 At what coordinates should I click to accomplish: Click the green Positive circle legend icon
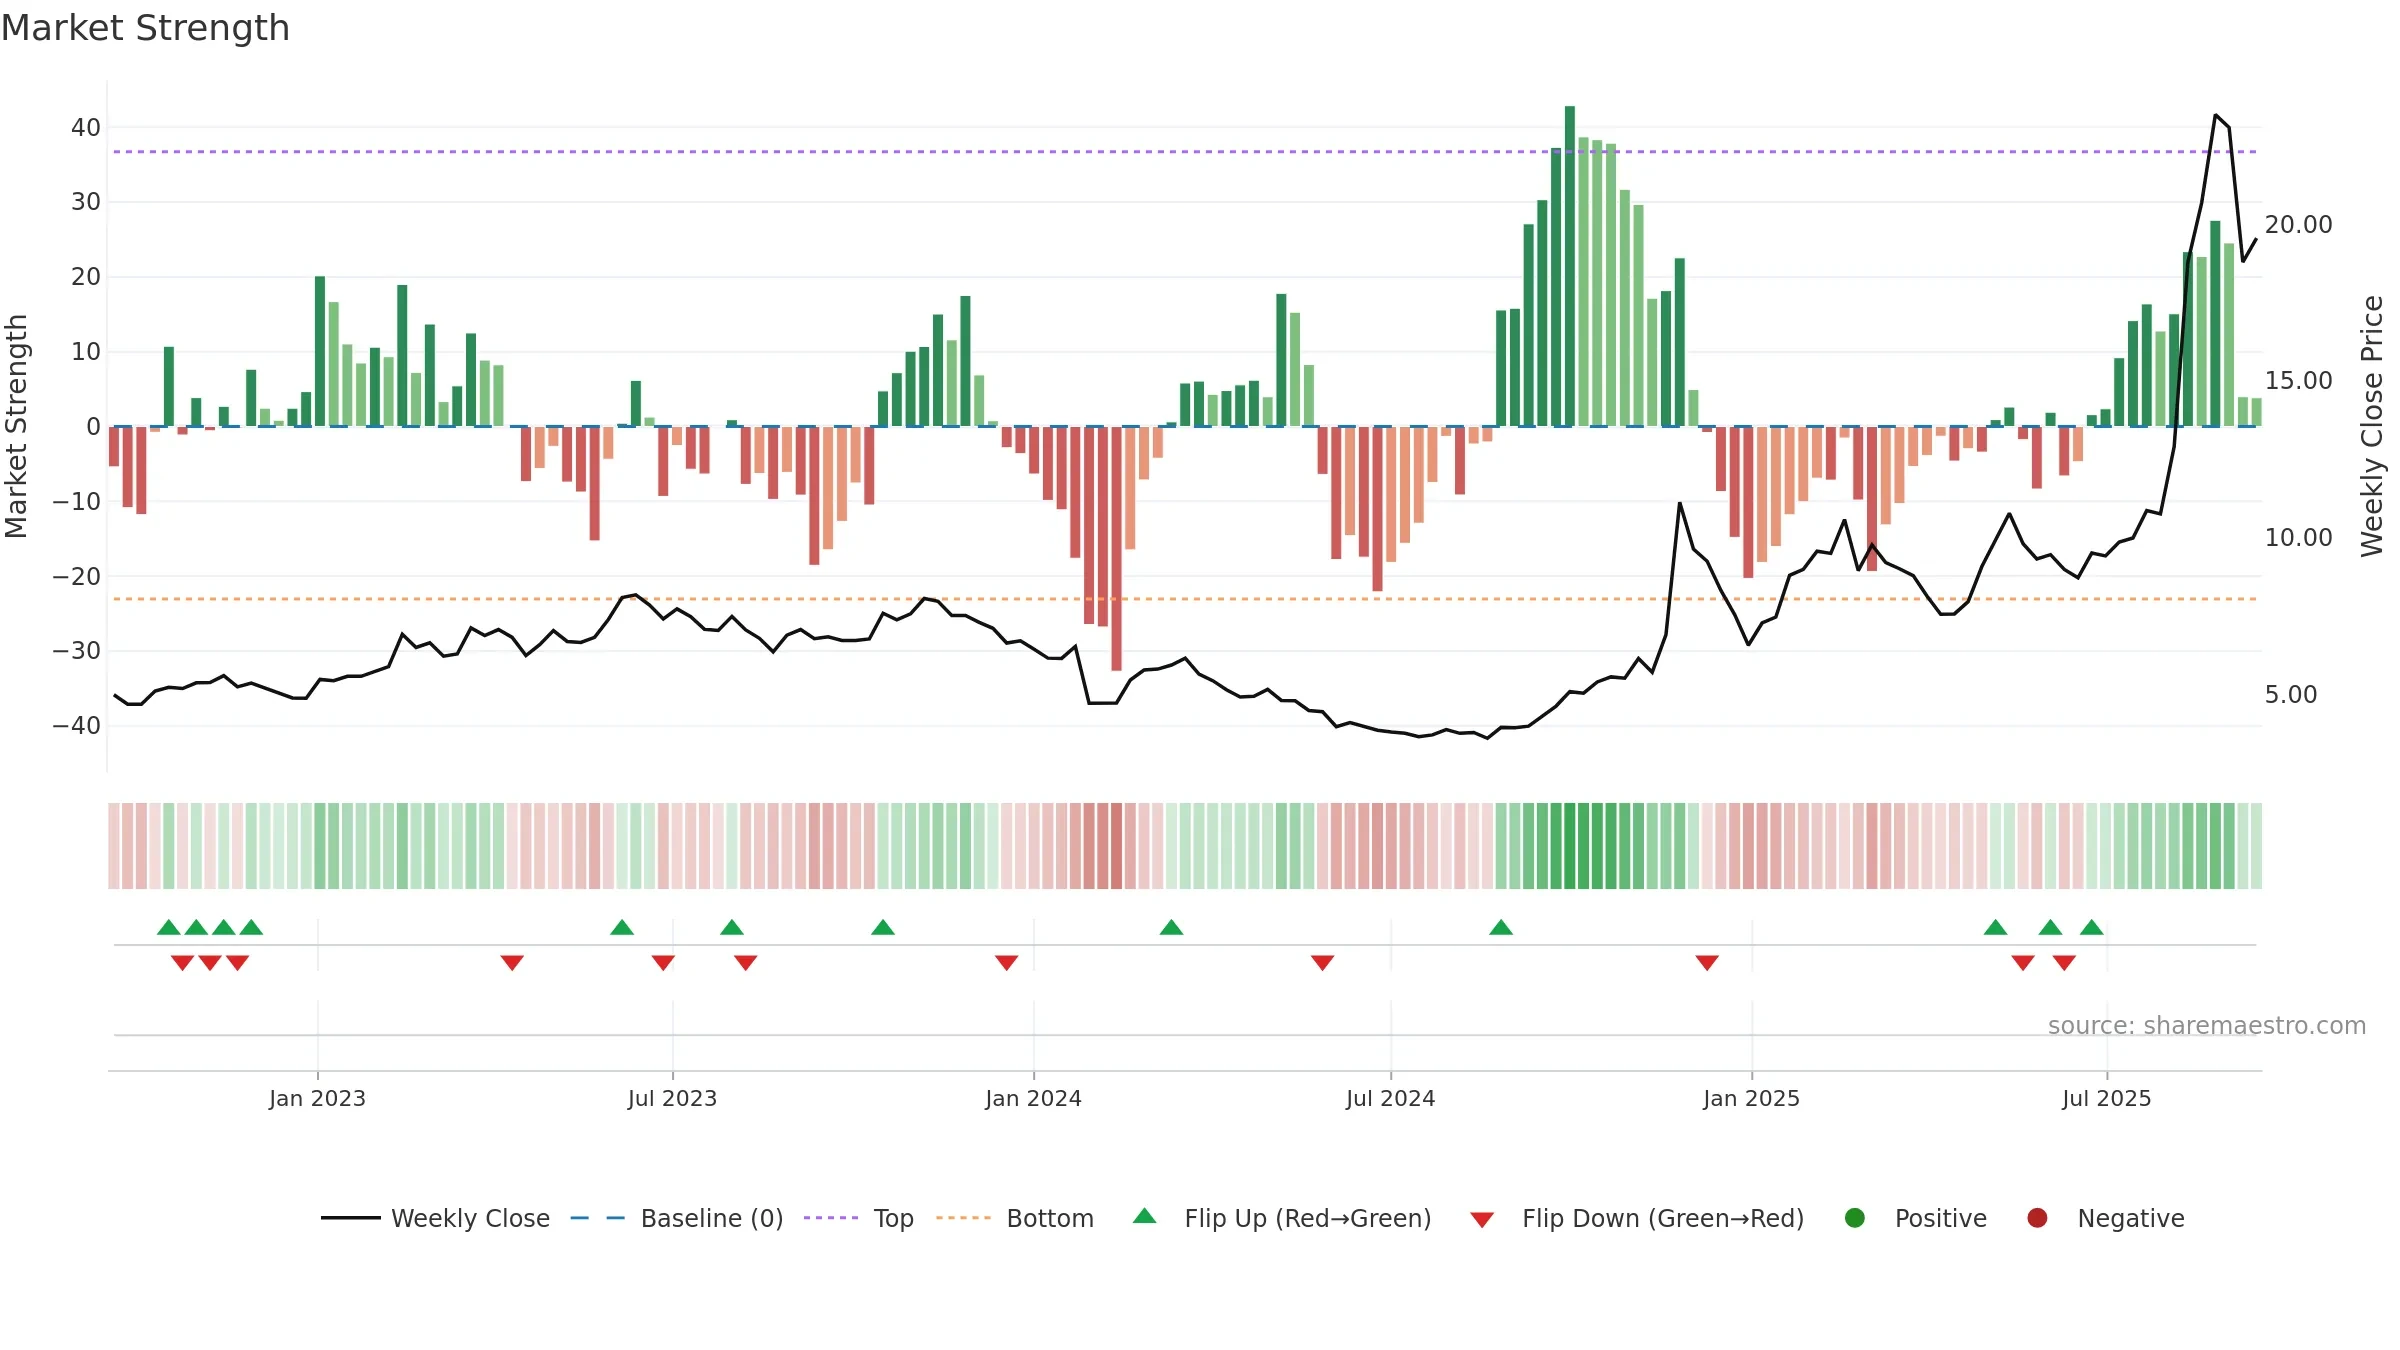coord(1855,1218)
